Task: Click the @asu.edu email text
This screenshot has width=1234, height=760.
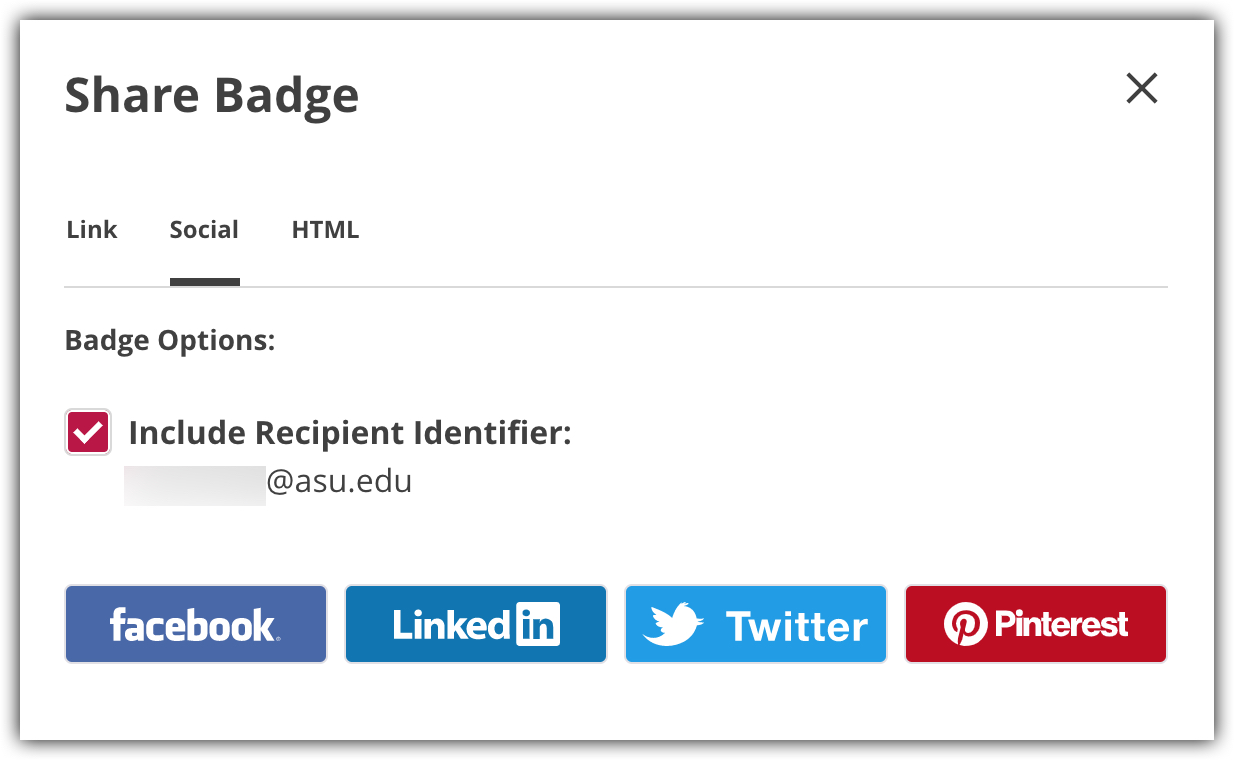Action: 339,483
